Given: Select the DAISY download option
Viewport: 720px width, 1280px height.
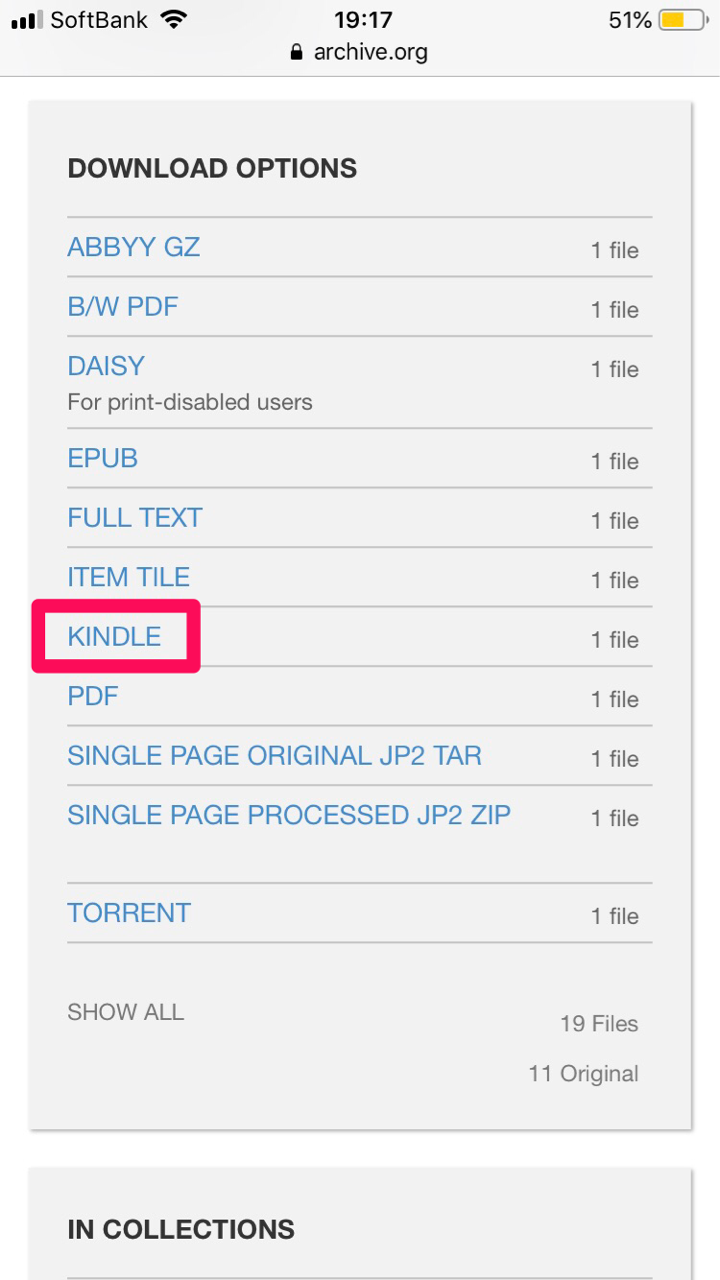Looking at the screenshot, I should pos(106,366).
